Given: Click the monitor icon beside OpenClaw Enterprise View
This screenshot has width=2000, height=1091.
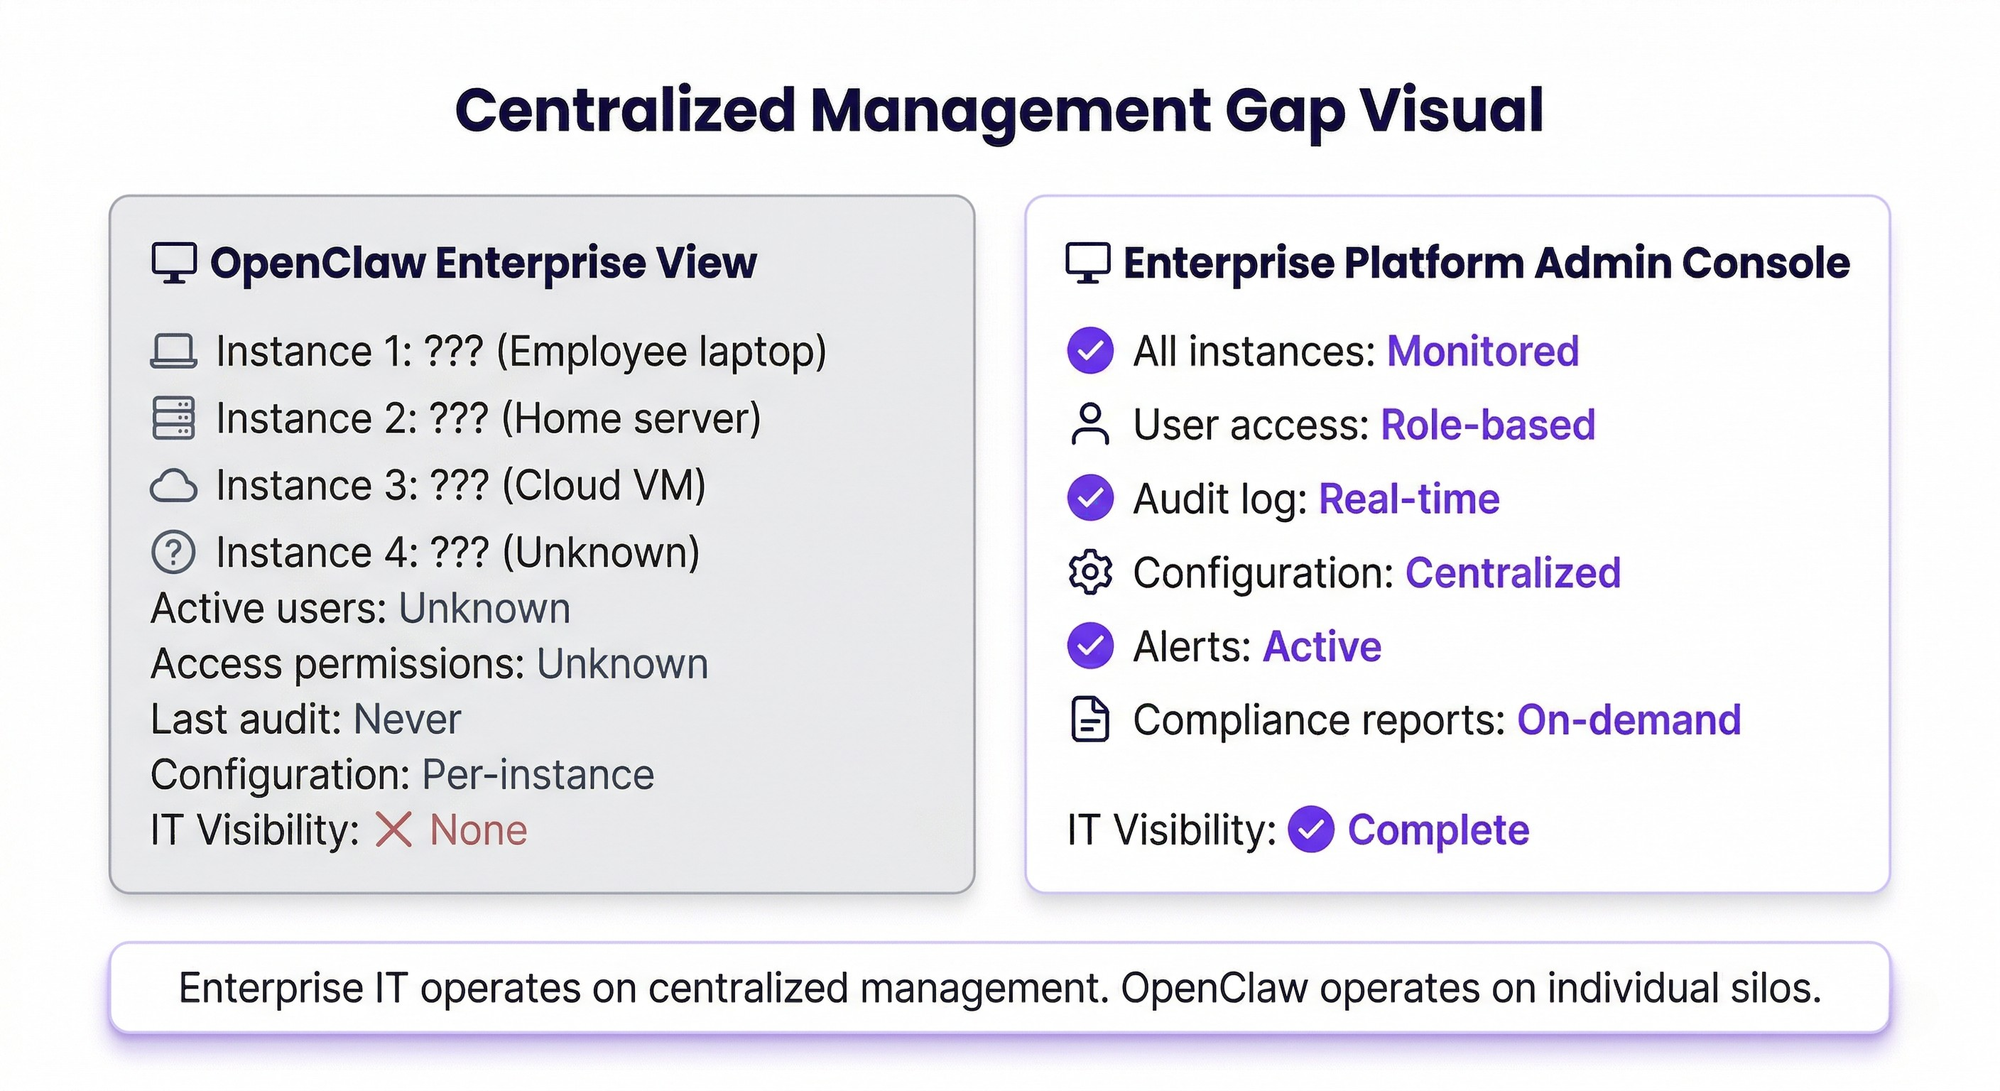Looking at the screenshot, I should 174,263.
